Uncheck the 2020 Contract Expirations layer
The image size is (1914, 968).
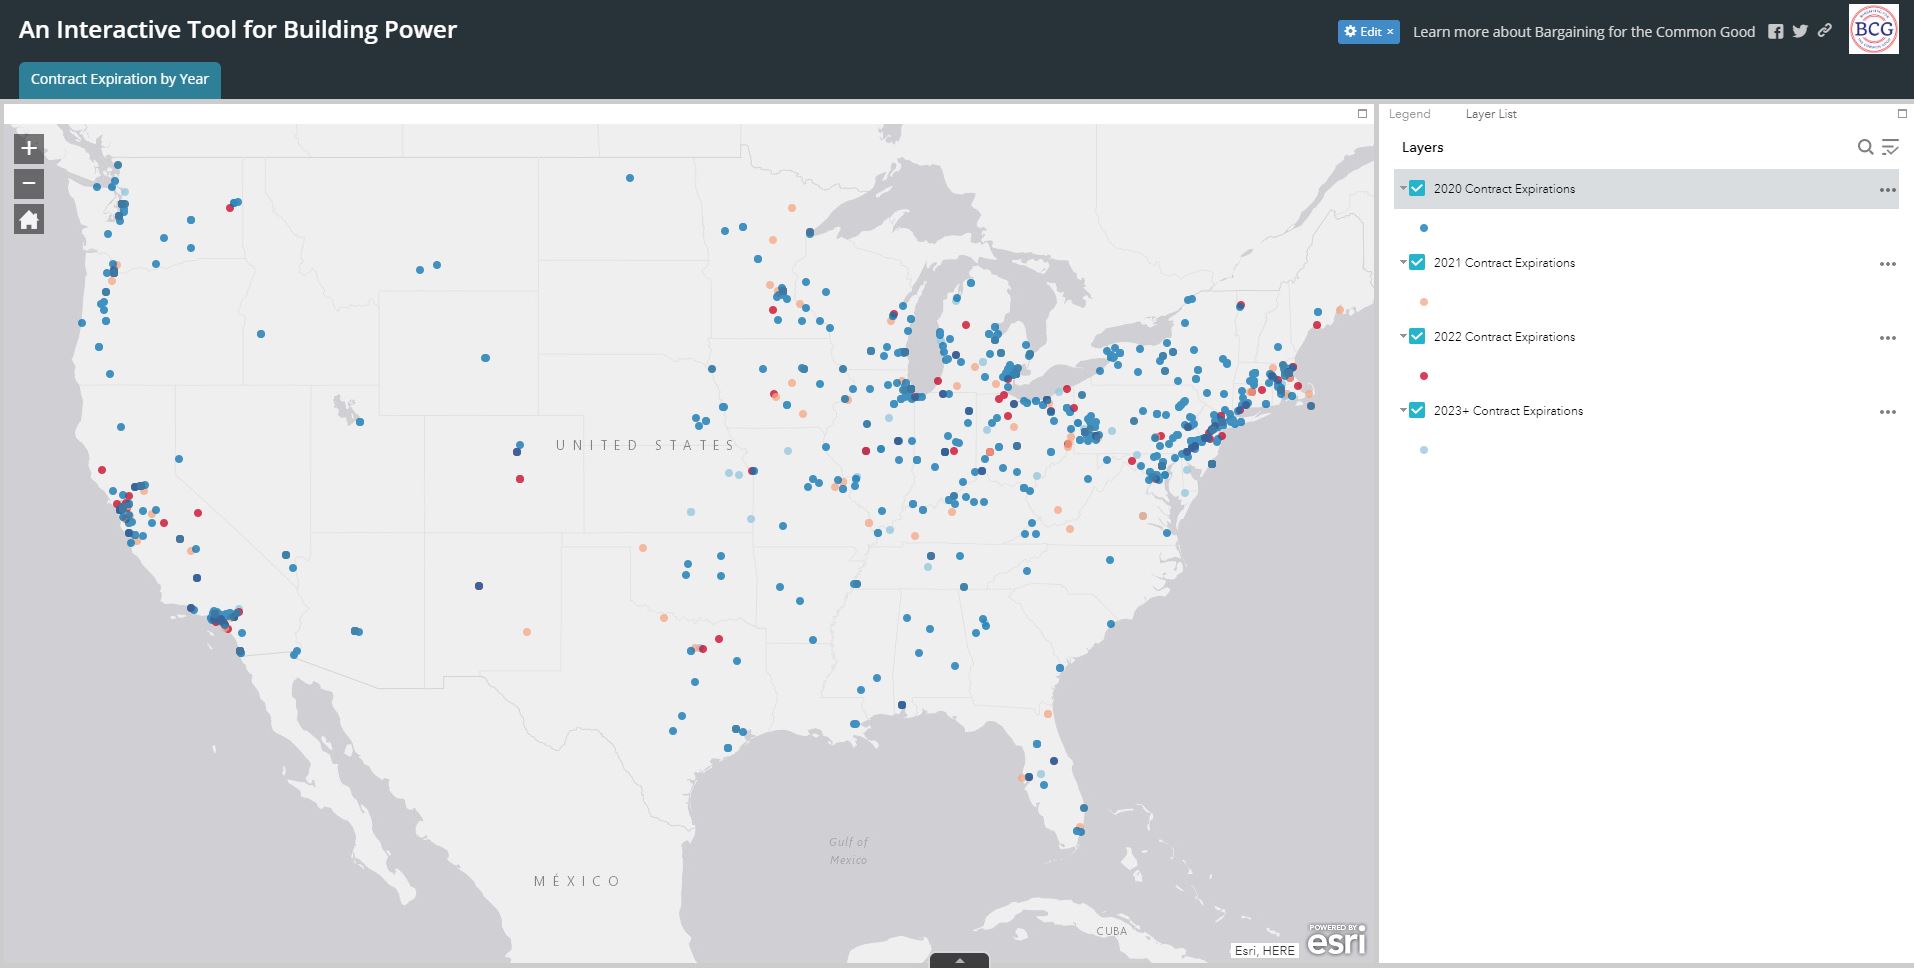1417,188
